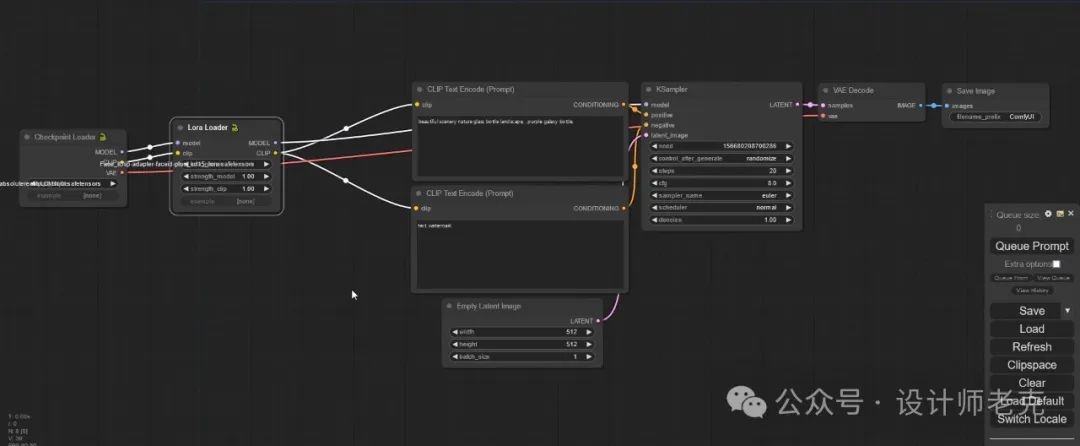The image size is (1080, 446).
Task: Click VAE Decode IMAGE output socket
Action: (921, 105)
